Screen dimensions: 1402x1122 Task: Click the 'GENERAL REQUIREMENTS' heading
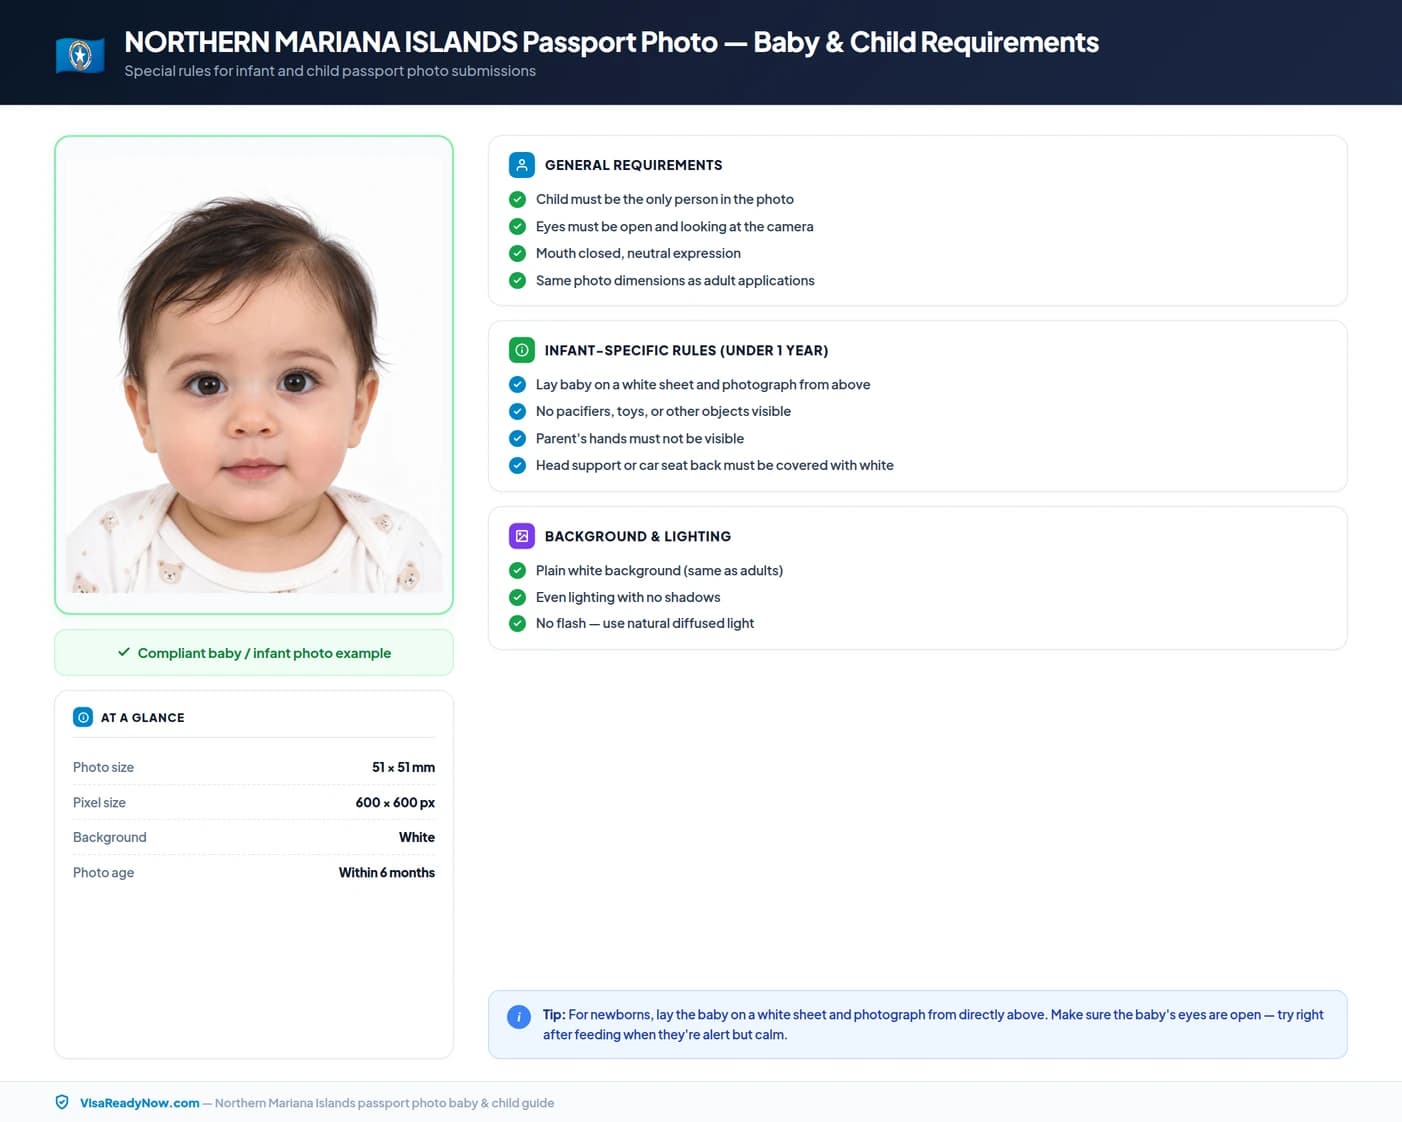click(x=633, y=165)
